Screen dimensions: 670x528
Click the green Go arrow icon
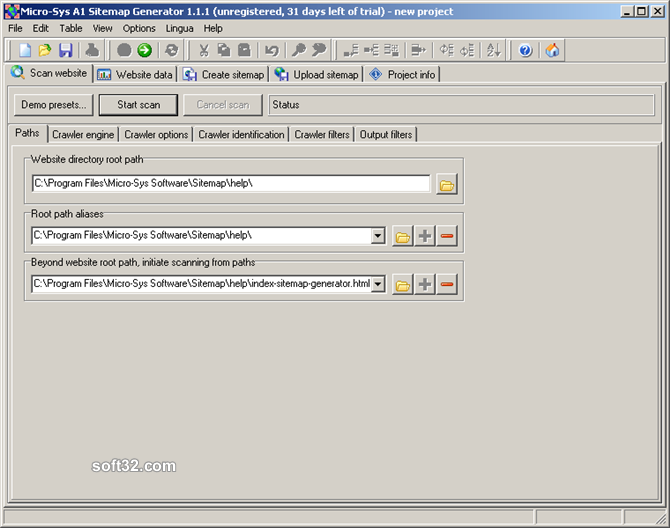(145, 50)
